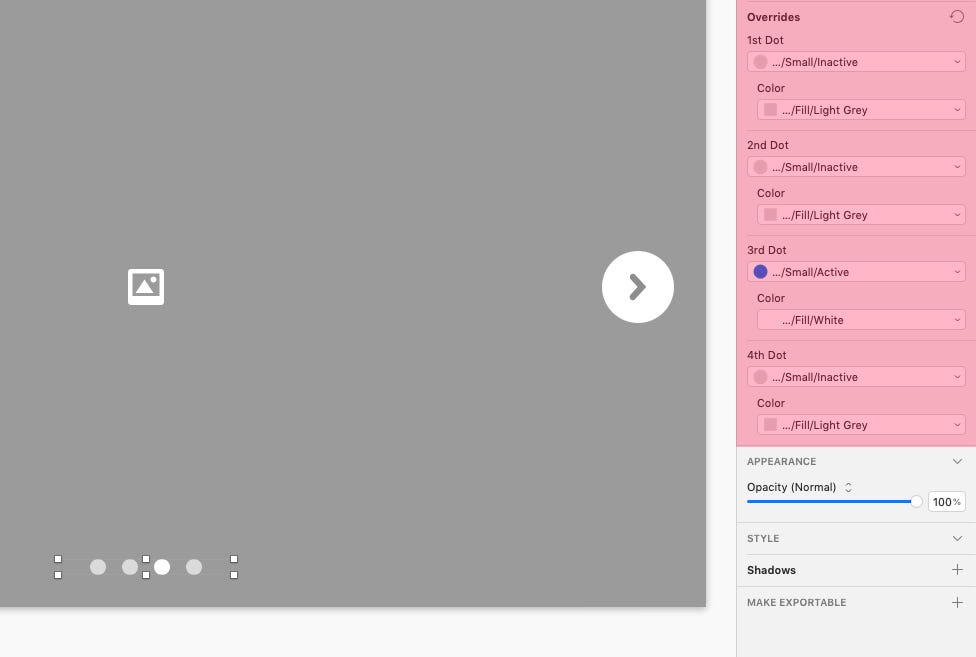976x657 pixels.
Task: Open the 1st Dot Color dropdown
Action: click(x=861, y=110)
